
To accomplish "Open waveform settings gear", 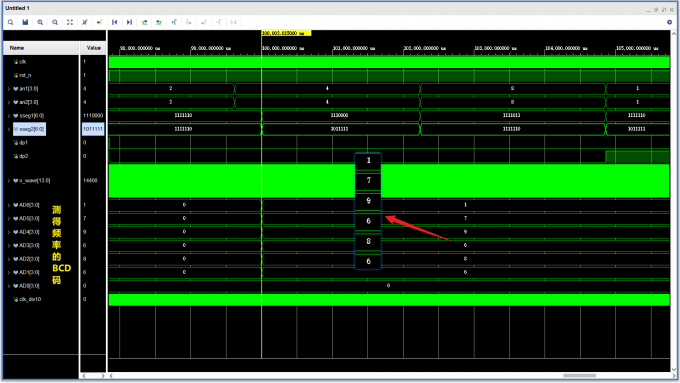I will tap(670, 22).
